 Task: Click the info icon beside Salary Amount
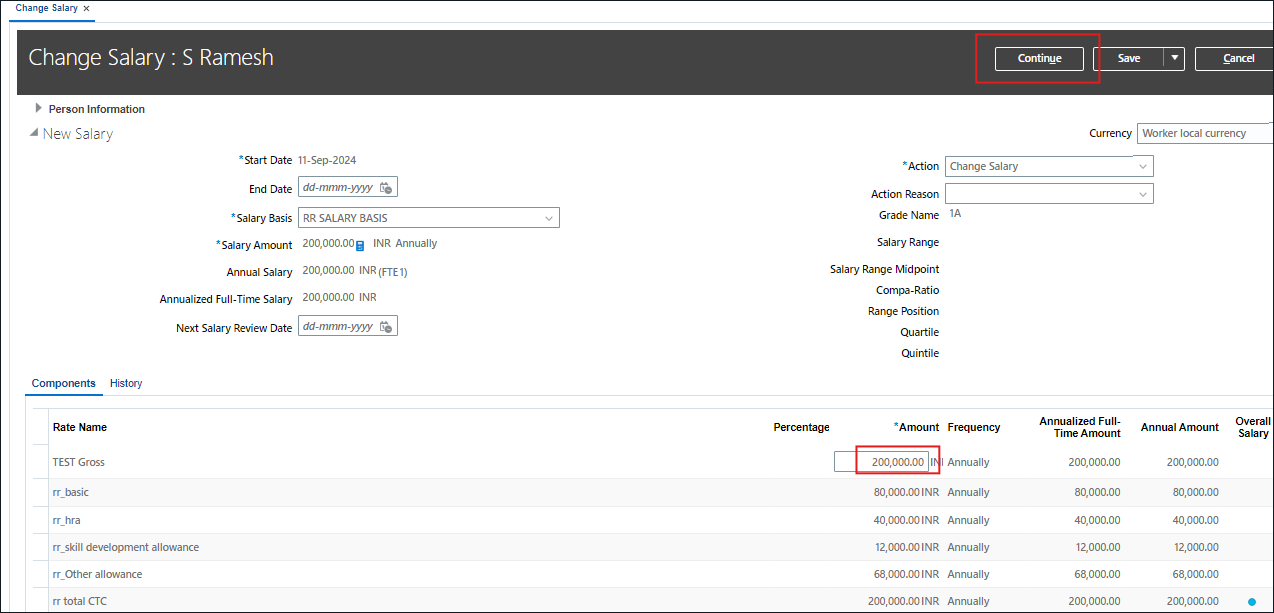pyautogui.click(x=361, y=243)
